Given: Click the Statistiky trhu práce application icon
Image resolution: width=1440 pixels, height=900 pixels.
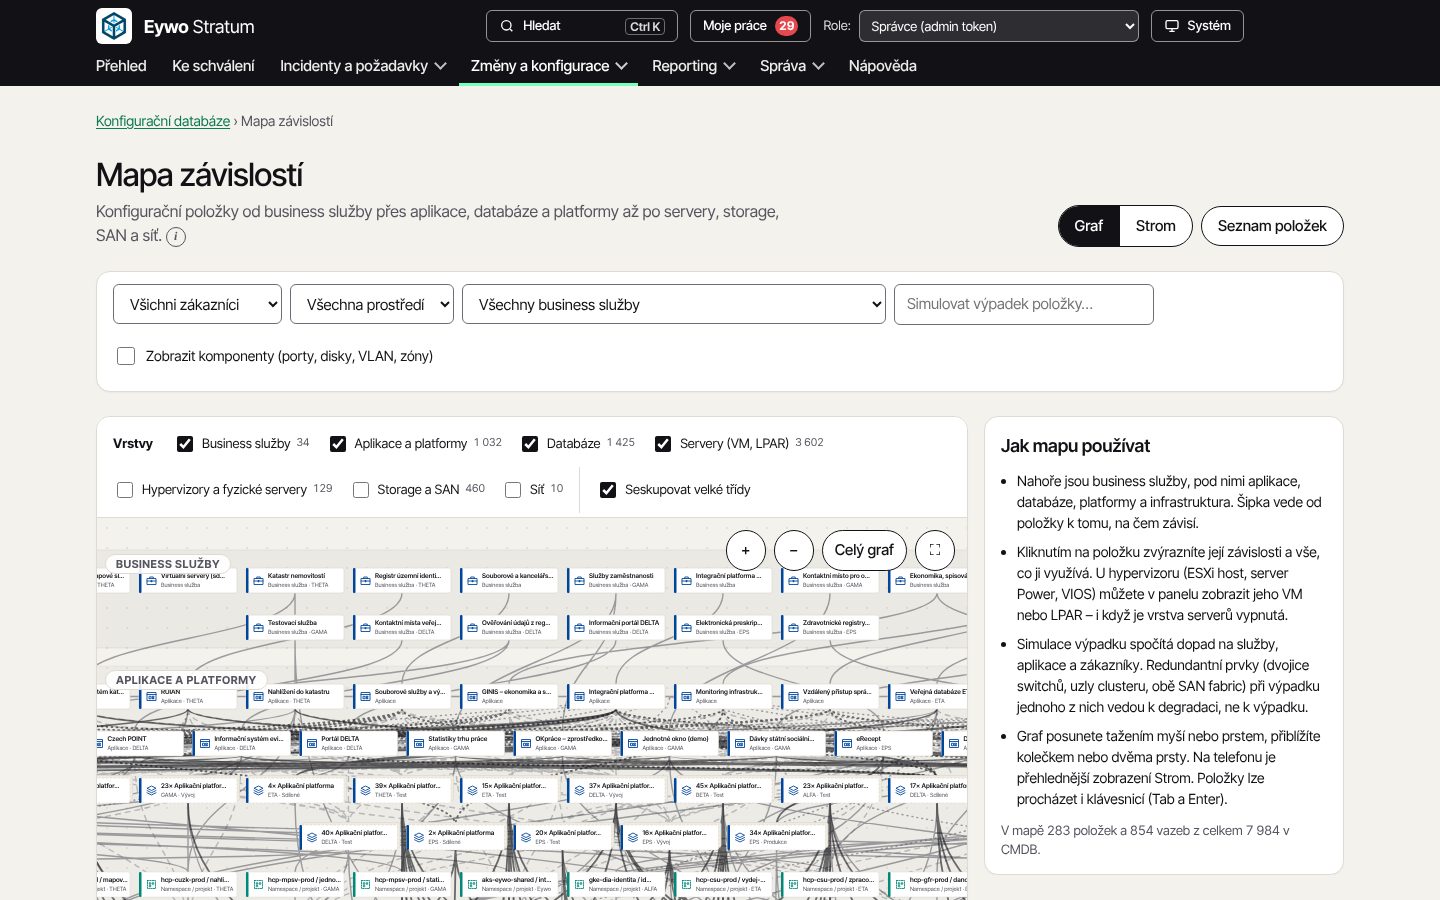Looking at the screenshot, I should (x=419, y=743).
